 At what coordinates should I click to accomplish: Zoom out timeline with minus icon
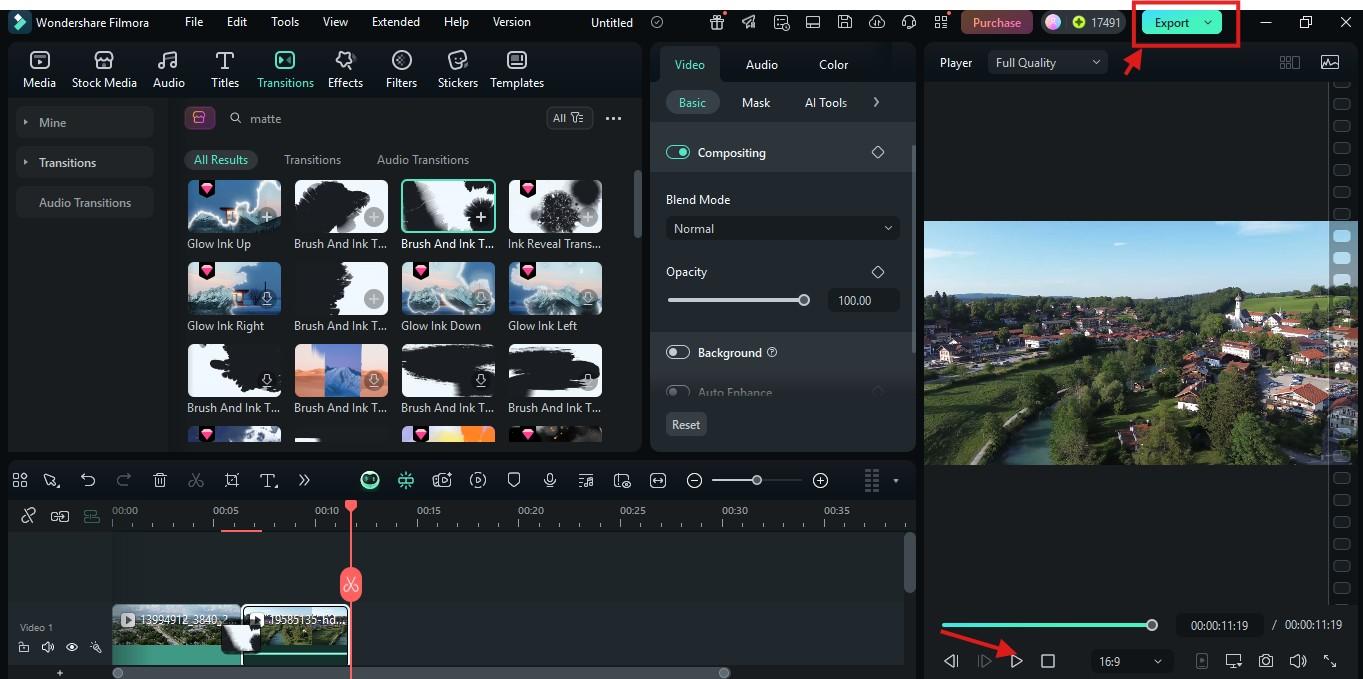tap(694, 481)
